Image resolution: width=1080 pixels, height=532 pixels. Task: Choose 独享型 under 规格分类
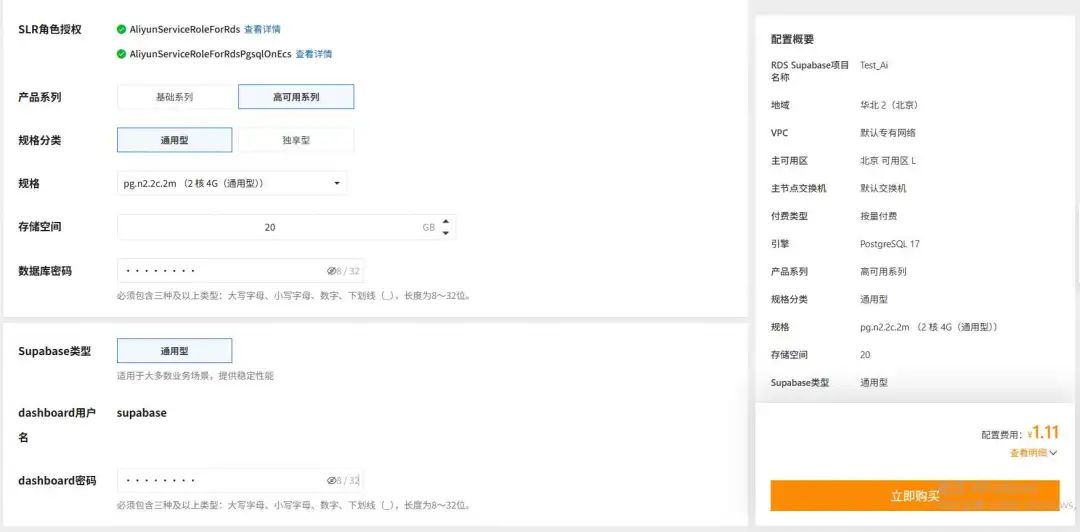[296, 140]
